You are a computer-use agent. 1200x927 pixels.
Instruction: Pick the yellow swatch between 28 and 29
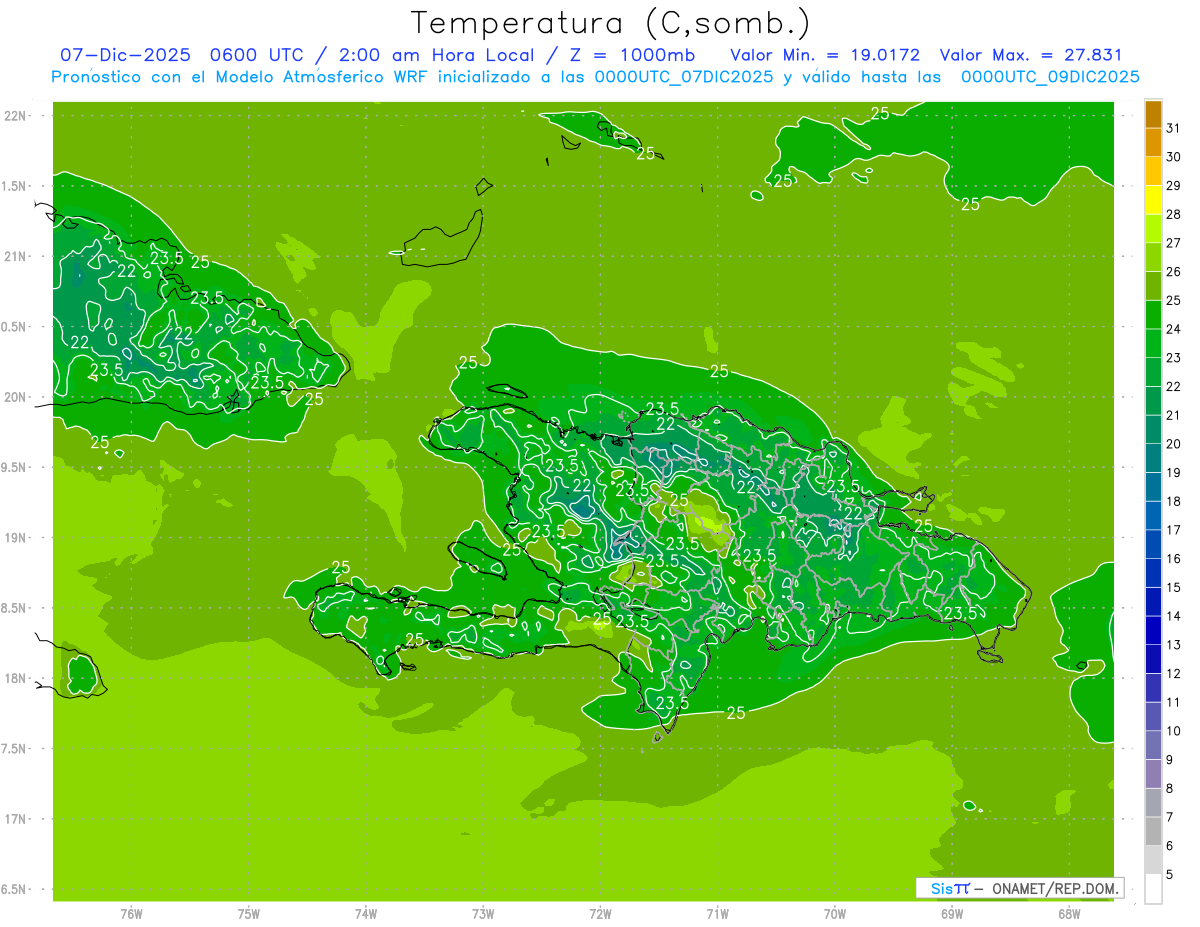pyautogui.click(x=1153, y=200)
